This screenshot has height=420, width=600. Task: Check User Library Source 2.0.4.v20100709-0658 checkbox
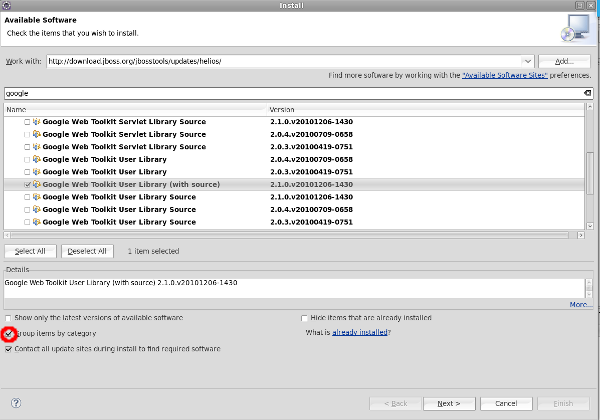point(27,210)
